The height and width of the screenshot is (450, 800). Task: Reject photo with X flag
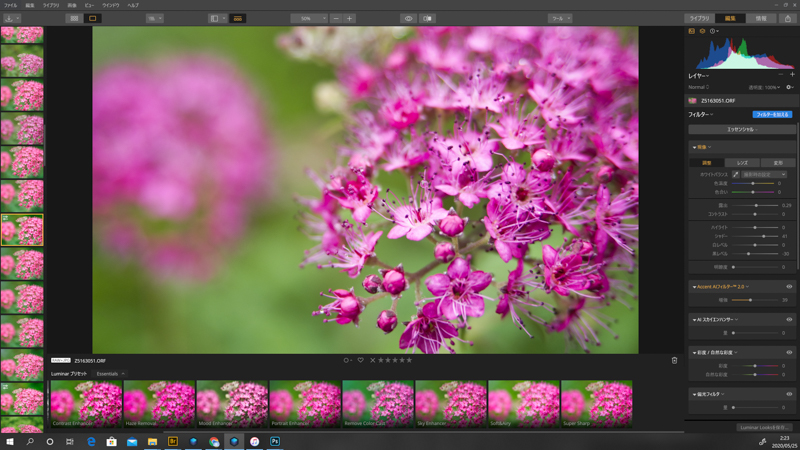(x=372, y=360)
